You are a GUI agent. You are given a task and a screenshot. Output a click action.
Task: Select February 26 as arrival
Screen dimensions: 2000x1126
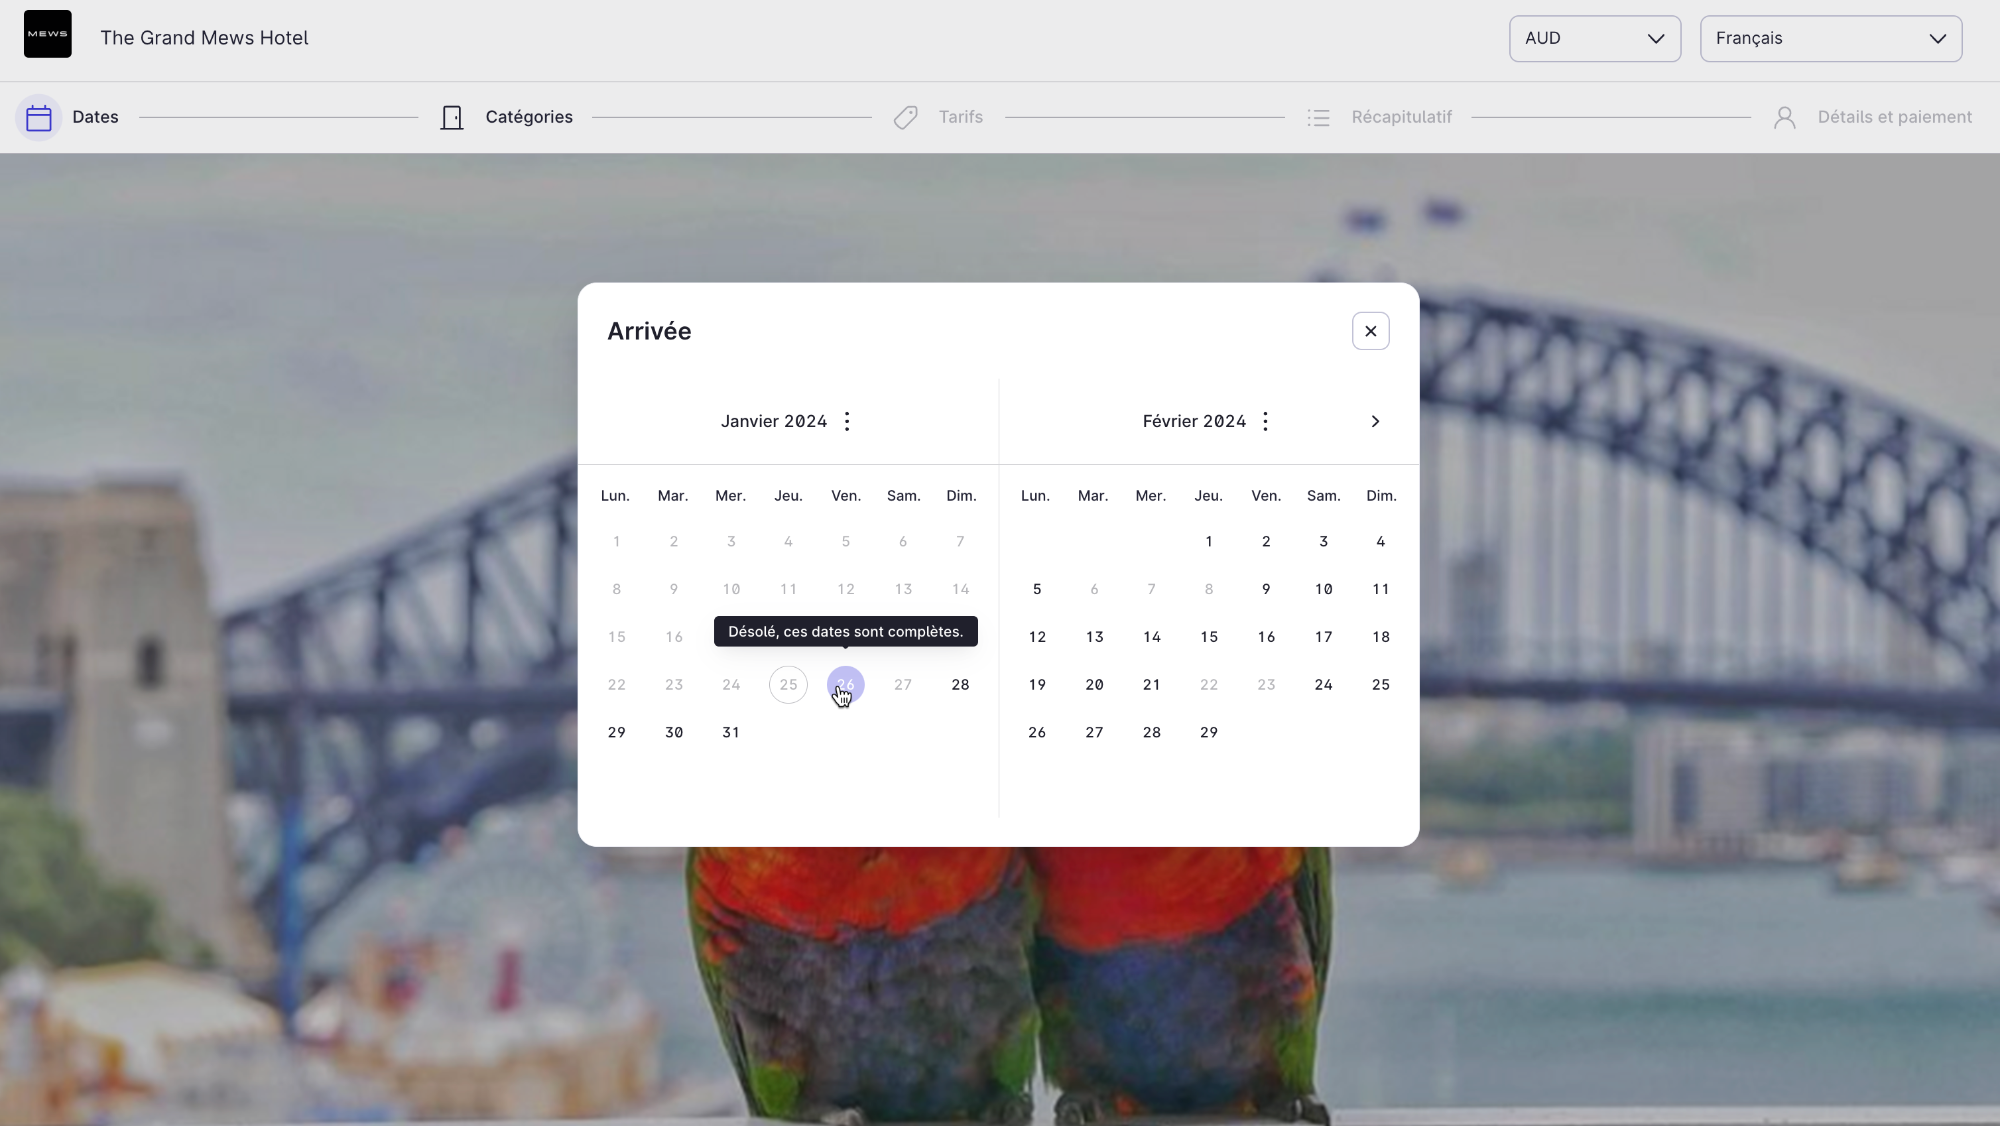[x=1037, y=733]
